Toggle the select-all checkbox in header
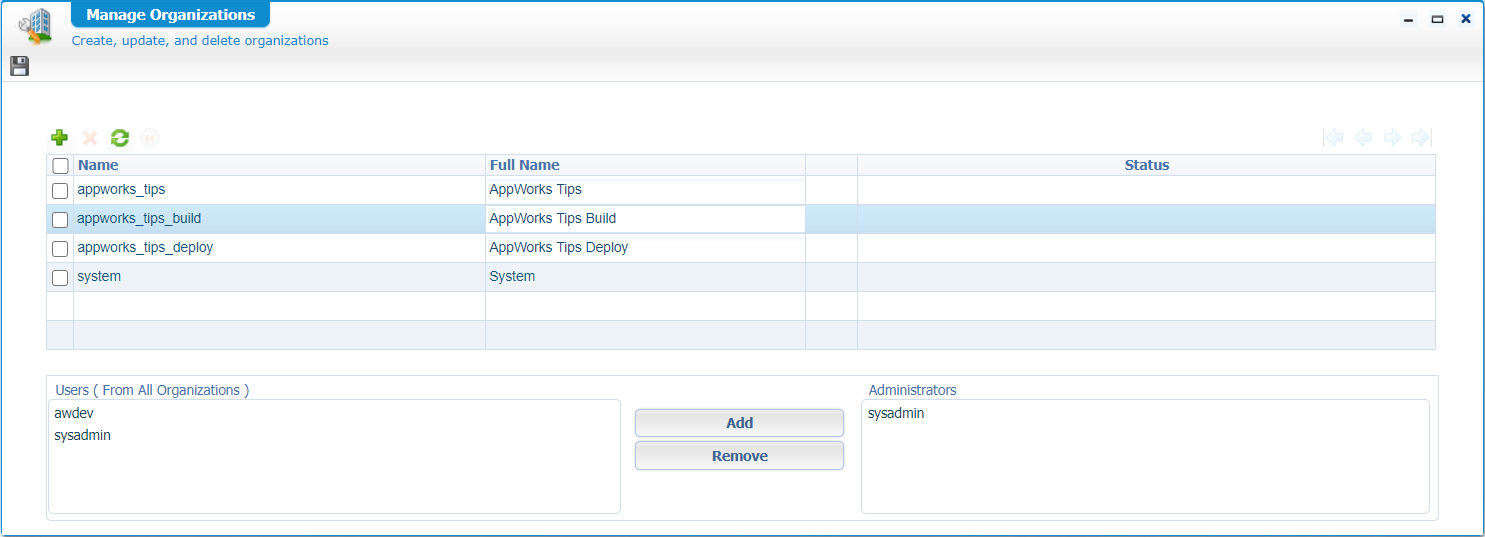This screenshot has width=1485, height=537. tap(60, 166)
